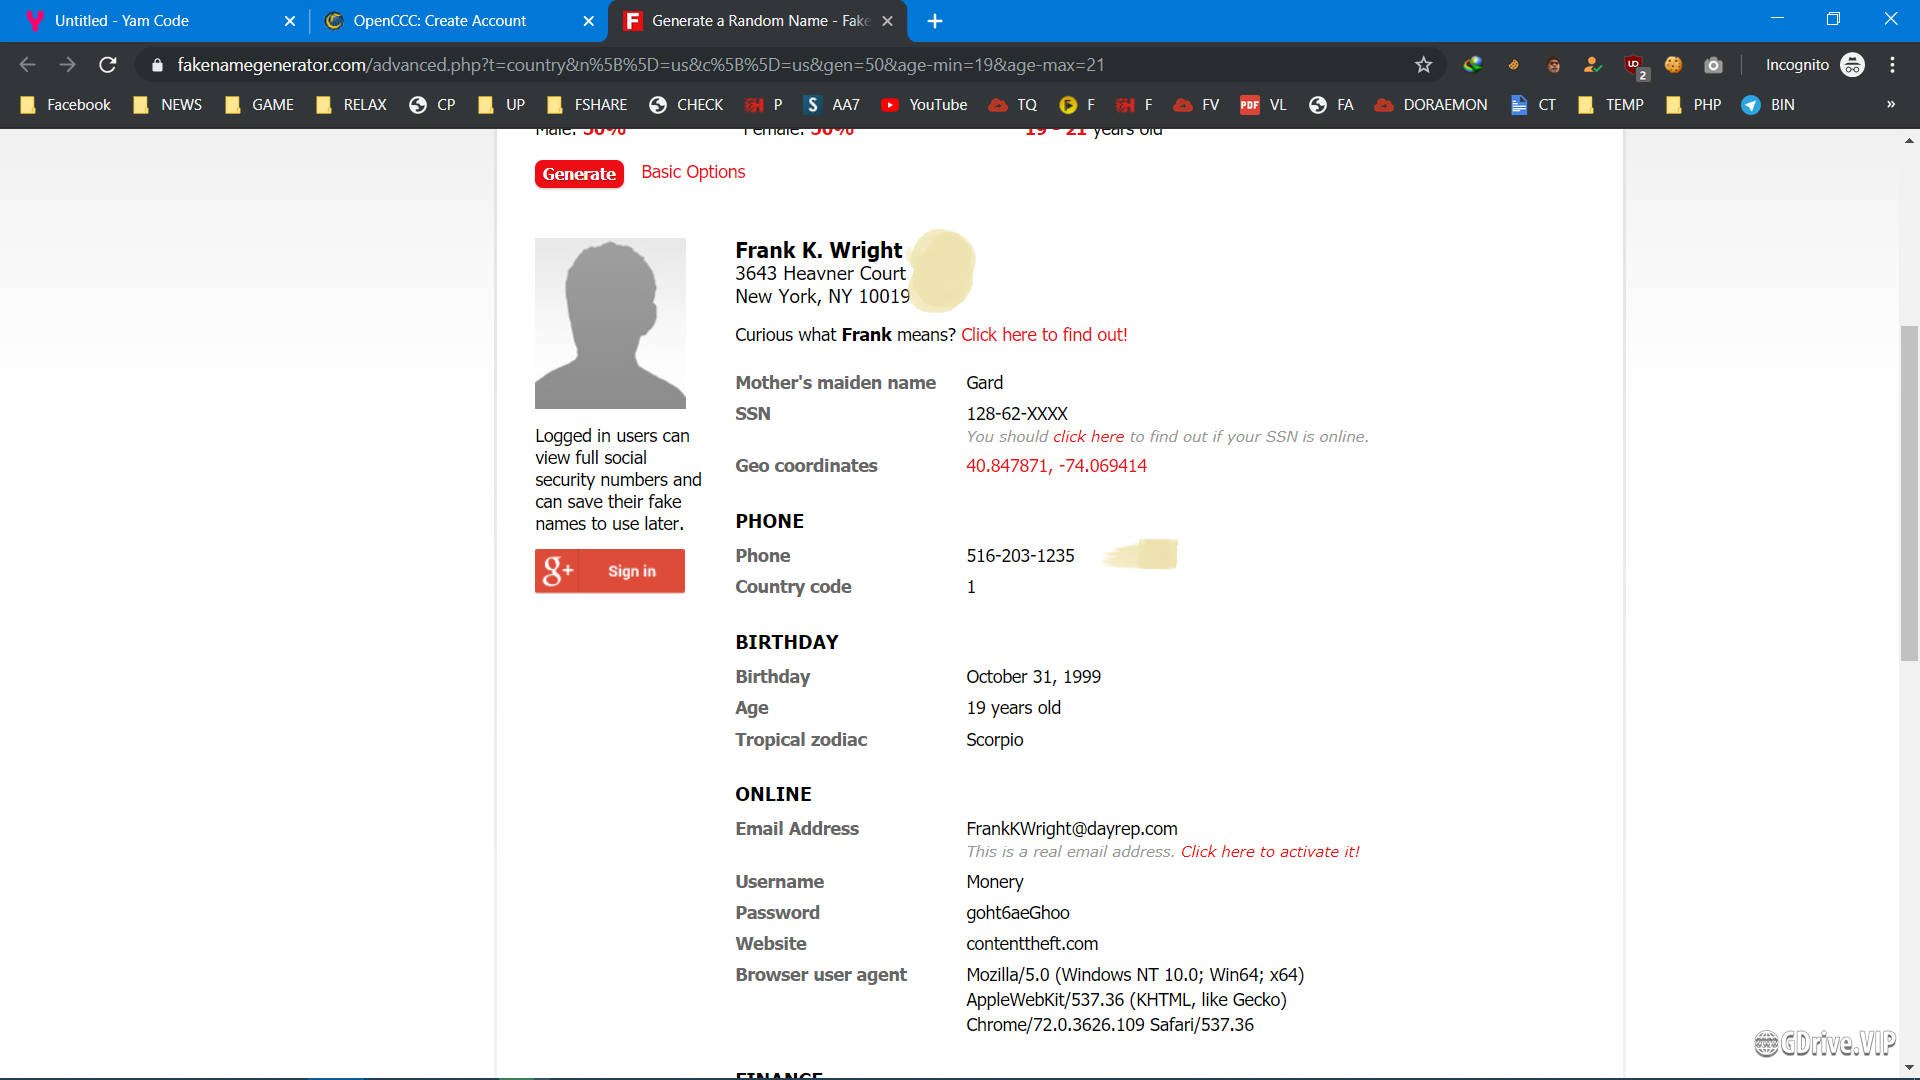Click the Generate button to create new identity
Viewport: 1920px width, 1080px height.
pyautogui.click(x=580, y=173)
